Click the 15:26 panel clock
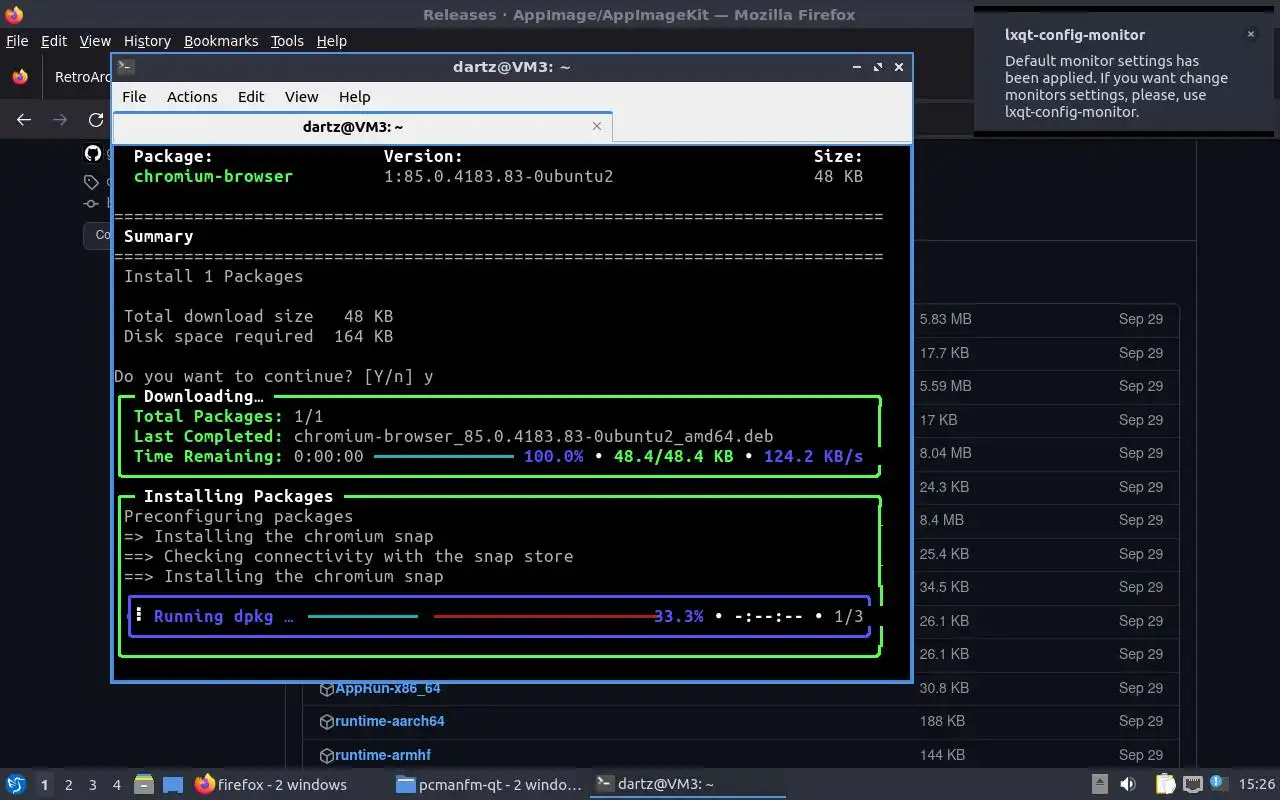Image resolution: width=1280 pixels, height=800 pixels. 1257,785
